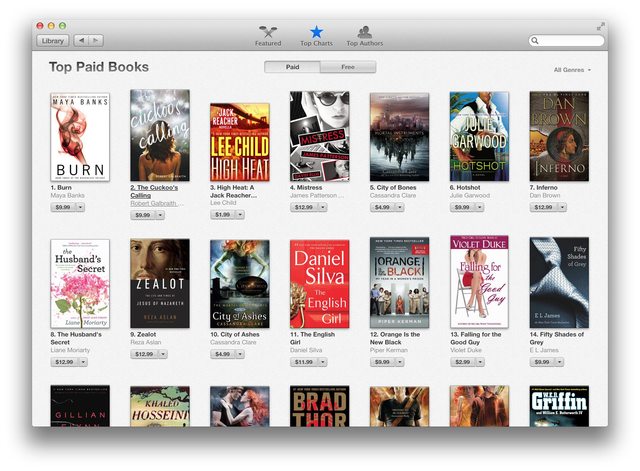Screen dimensions: 640x471
Task: Open the Fifty Shades of Grey cover
Action: tap(559, 282)
